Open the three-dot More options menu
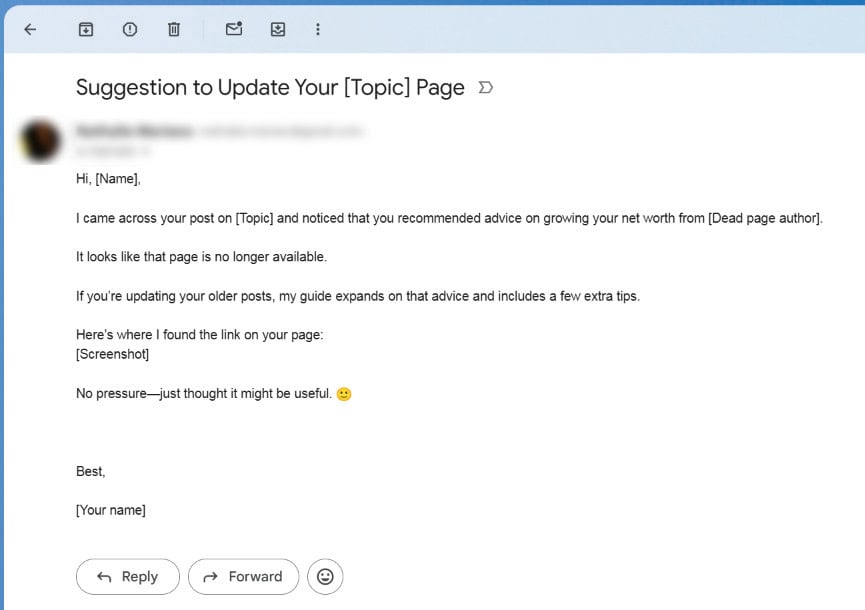865x610 pixels. tap(318, 30)
